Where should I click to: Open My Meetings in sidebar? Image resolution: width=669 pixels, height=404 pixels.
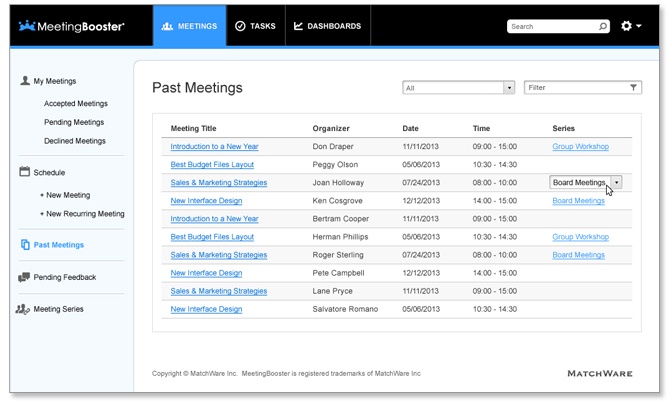[x=55, y=81]
